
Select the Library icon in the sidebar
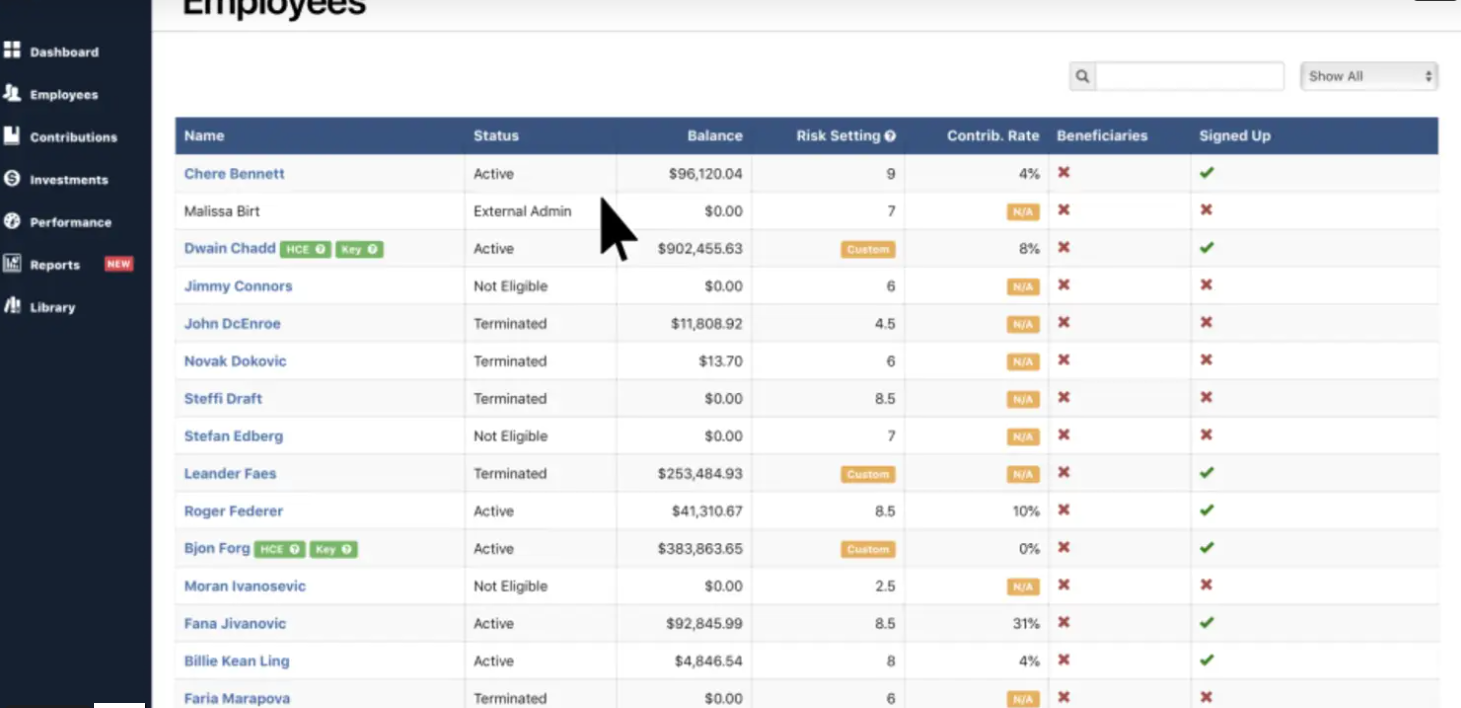point(14,307)
